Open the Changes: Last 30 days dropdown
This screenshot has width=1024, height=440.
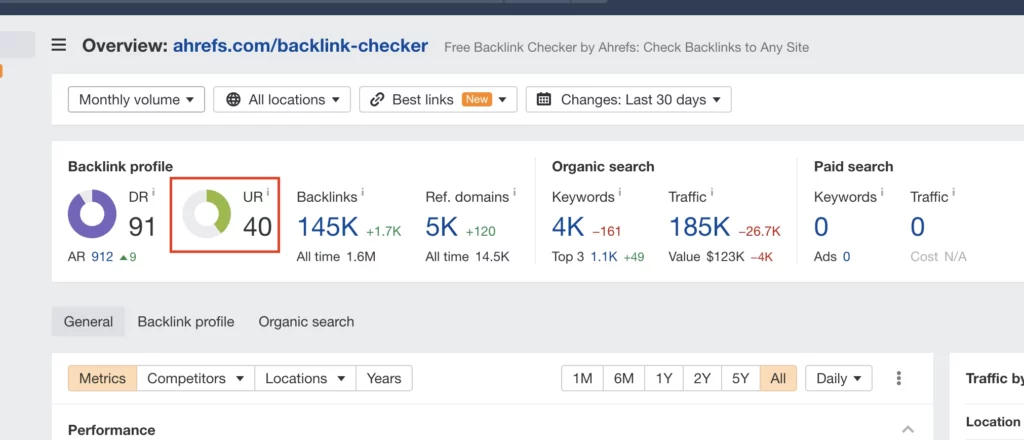click(628, 99)
